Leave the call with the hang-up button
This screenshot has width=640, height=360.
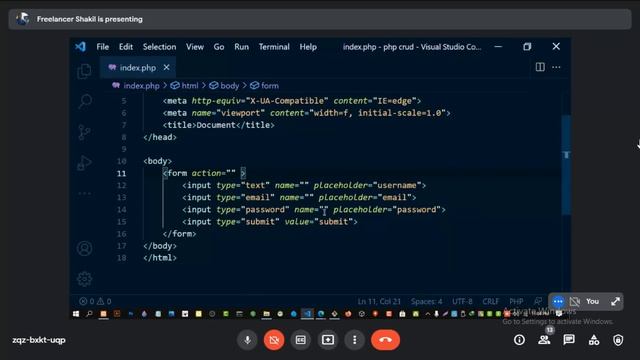coord(385,340)
